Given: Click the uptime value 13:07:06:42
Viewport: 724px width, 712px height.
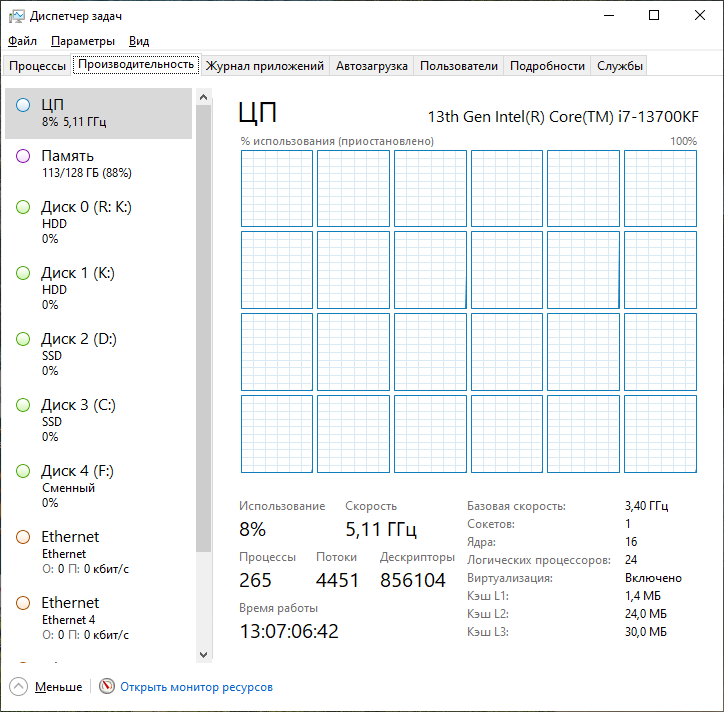Looking at the screenshot, I should coord(289,631).
